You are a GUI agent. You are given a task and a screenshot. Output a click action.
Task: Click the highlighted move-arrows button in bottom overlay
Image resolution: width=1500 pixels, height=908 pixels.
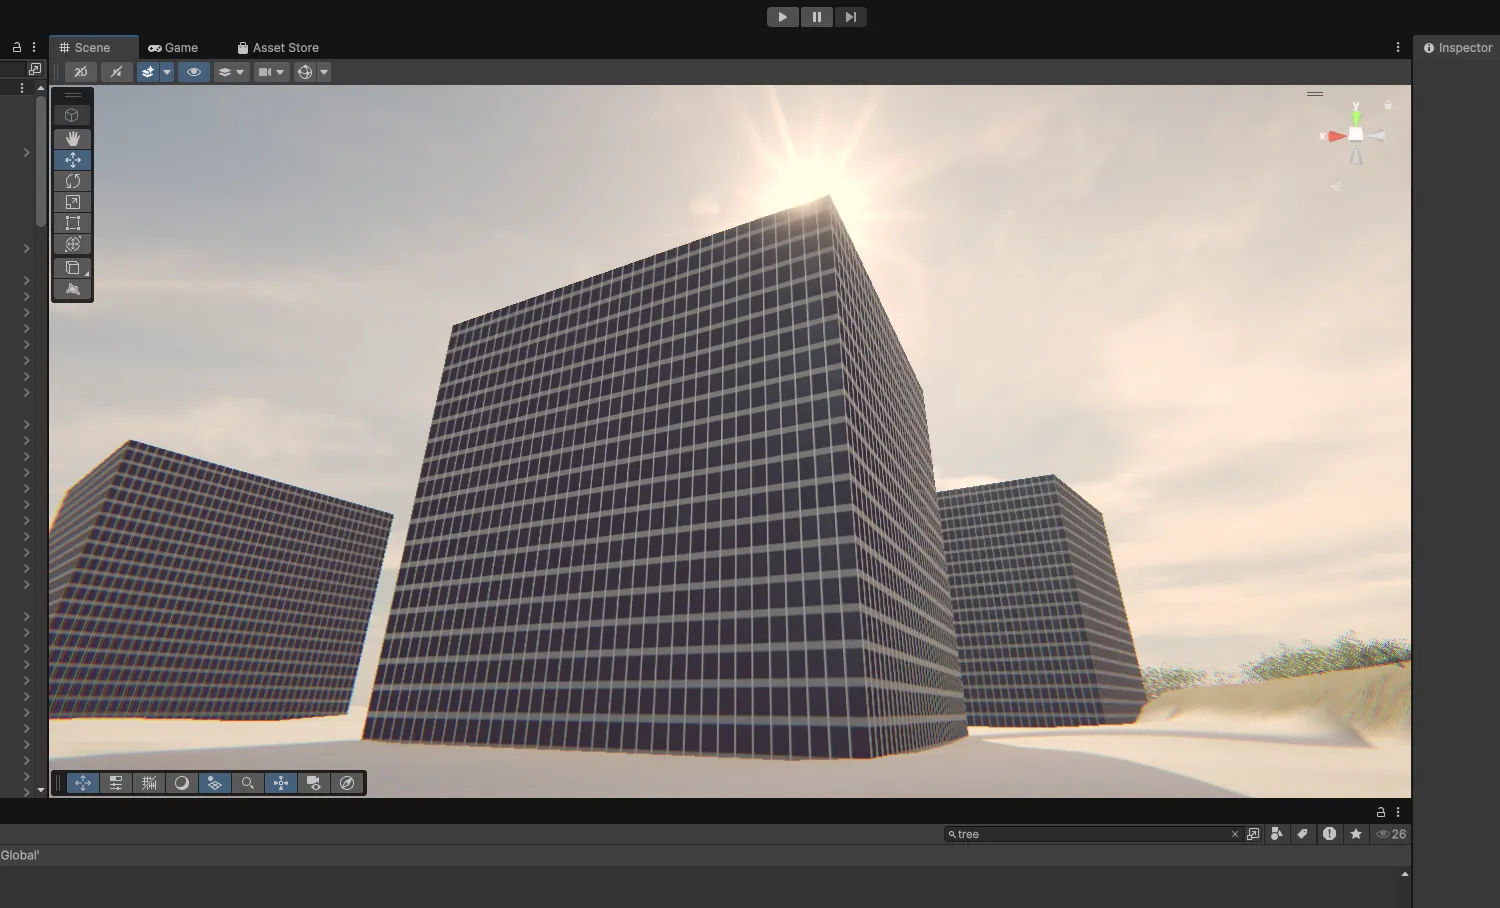pos(83,783)
